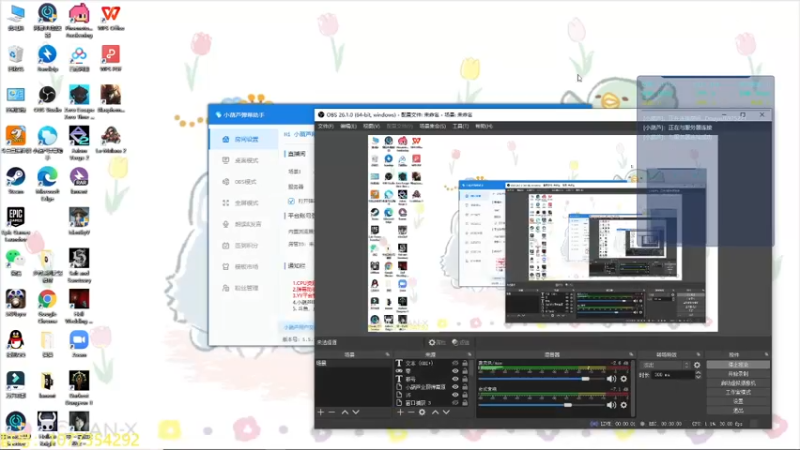Open the Zoom desktop shortcut

tap(79, 344)
